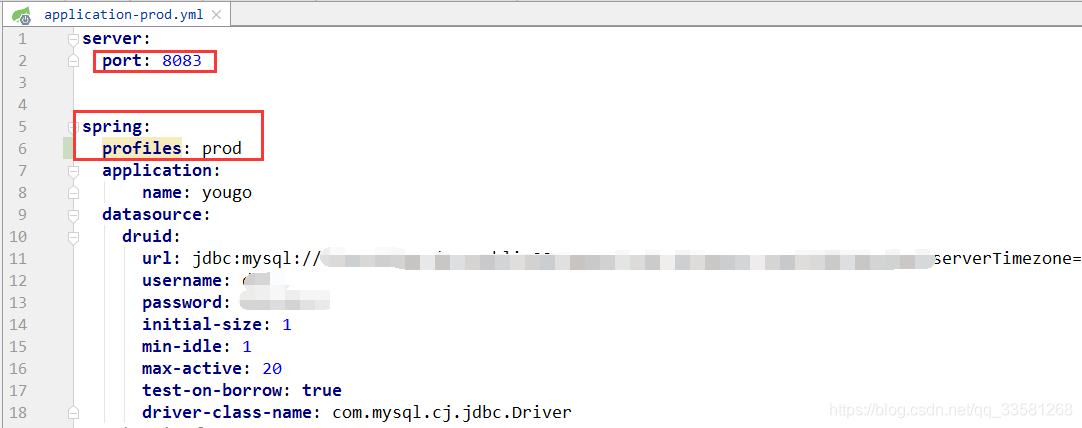Collapse the druid block fold marker

73,237
